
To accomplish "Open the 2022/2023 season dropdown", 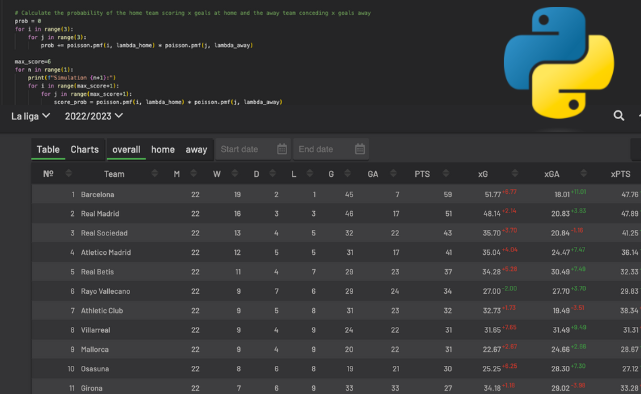I will pos(94,116).
